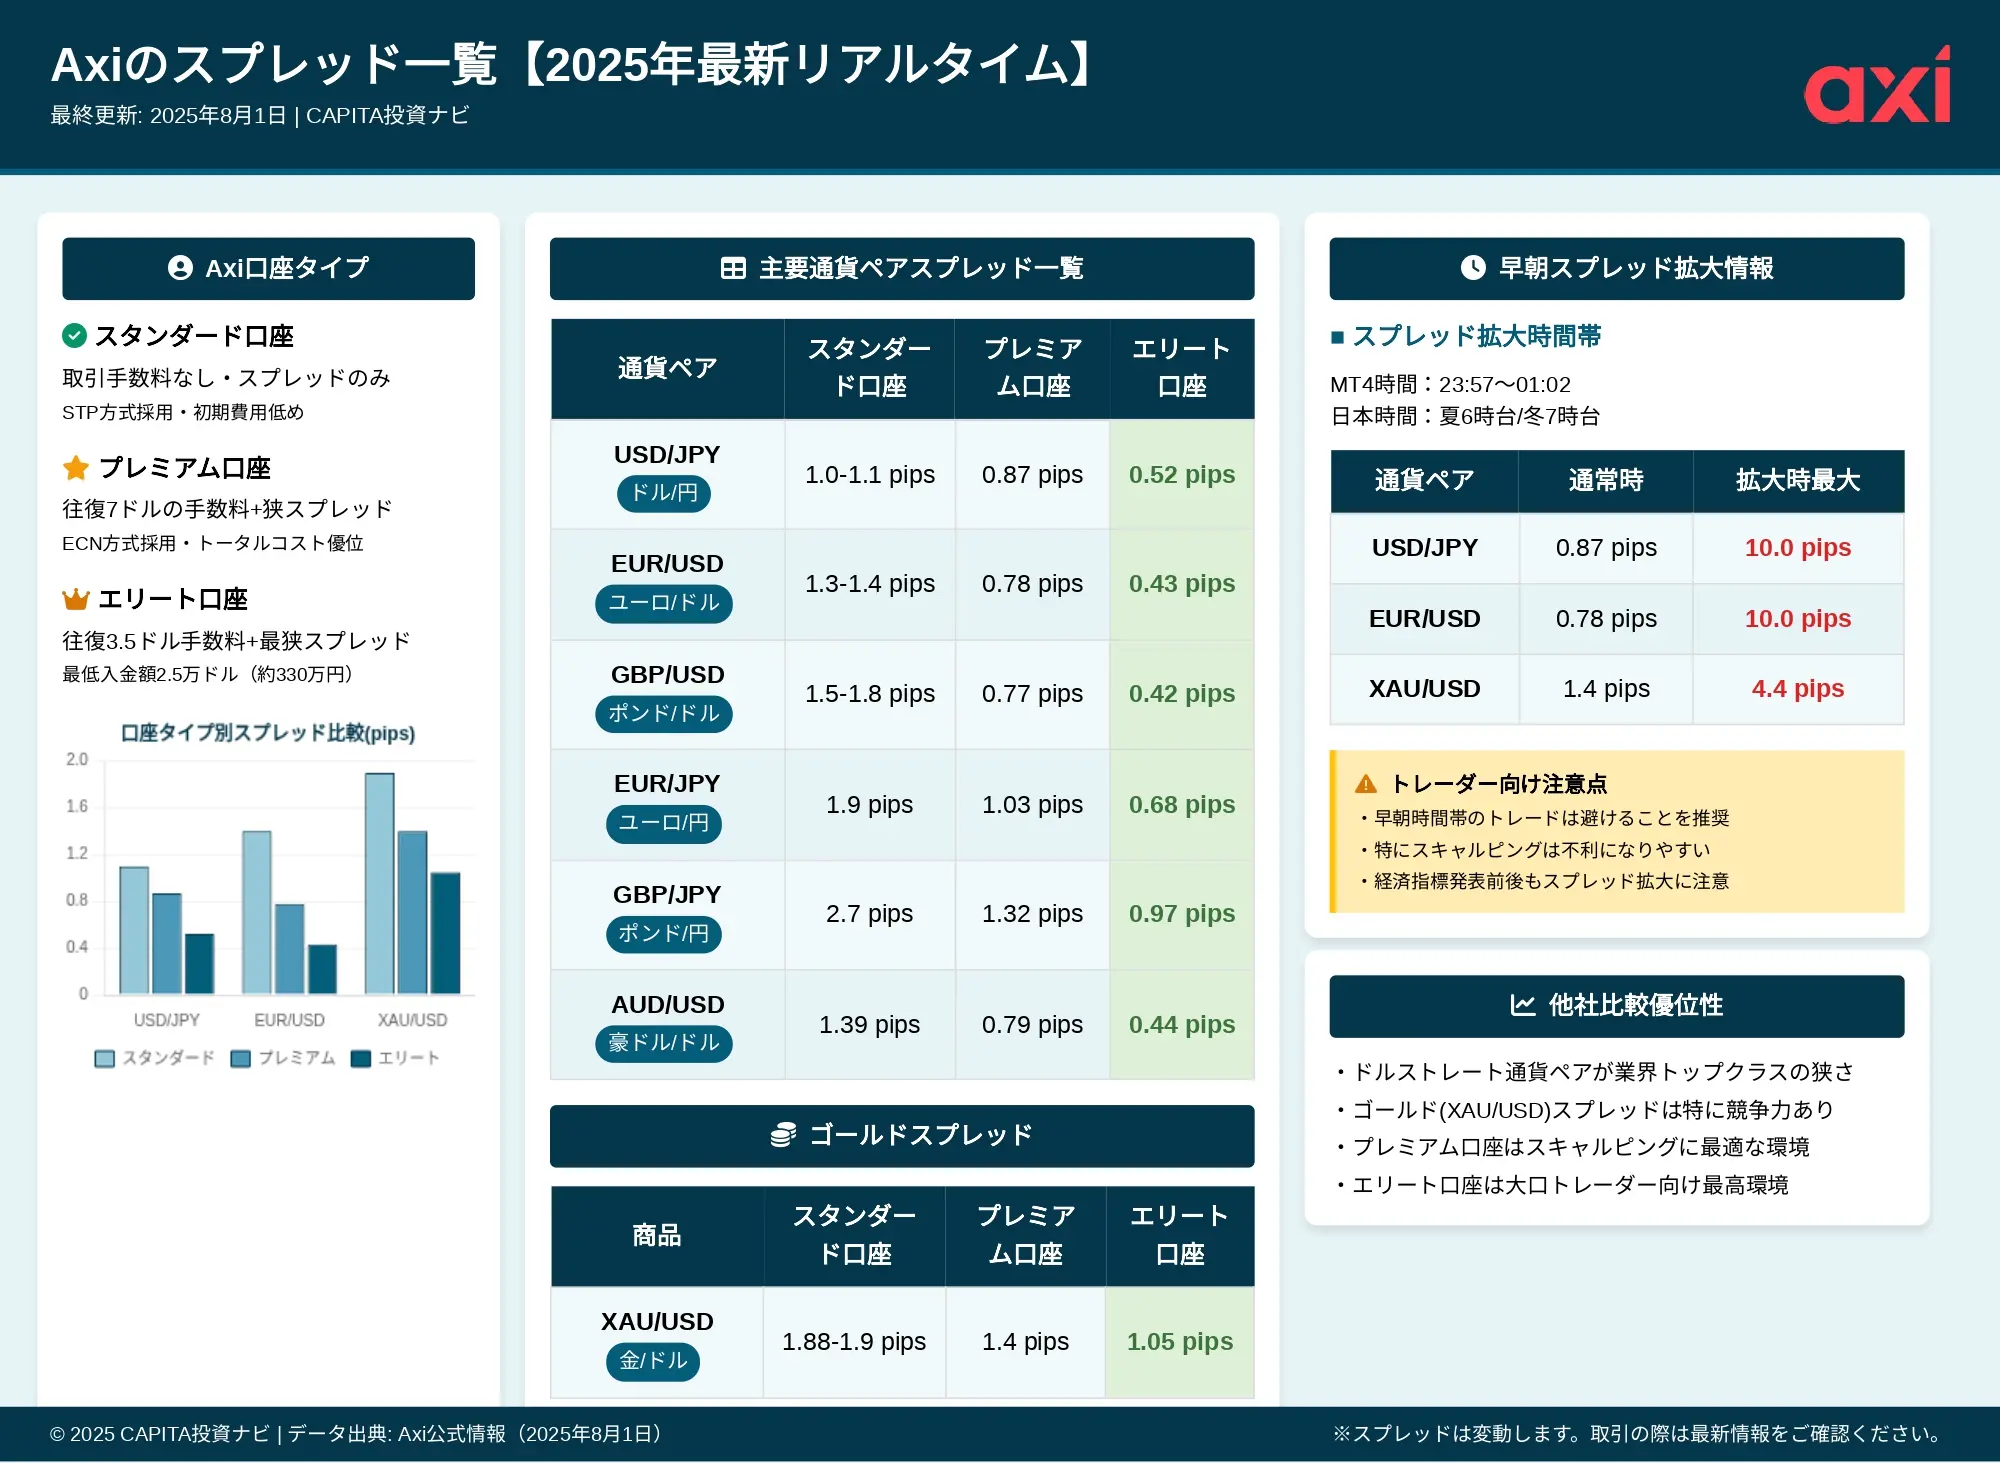
Task: Click the crown icon next to エリート口座
Action: [x=76, y=599]
